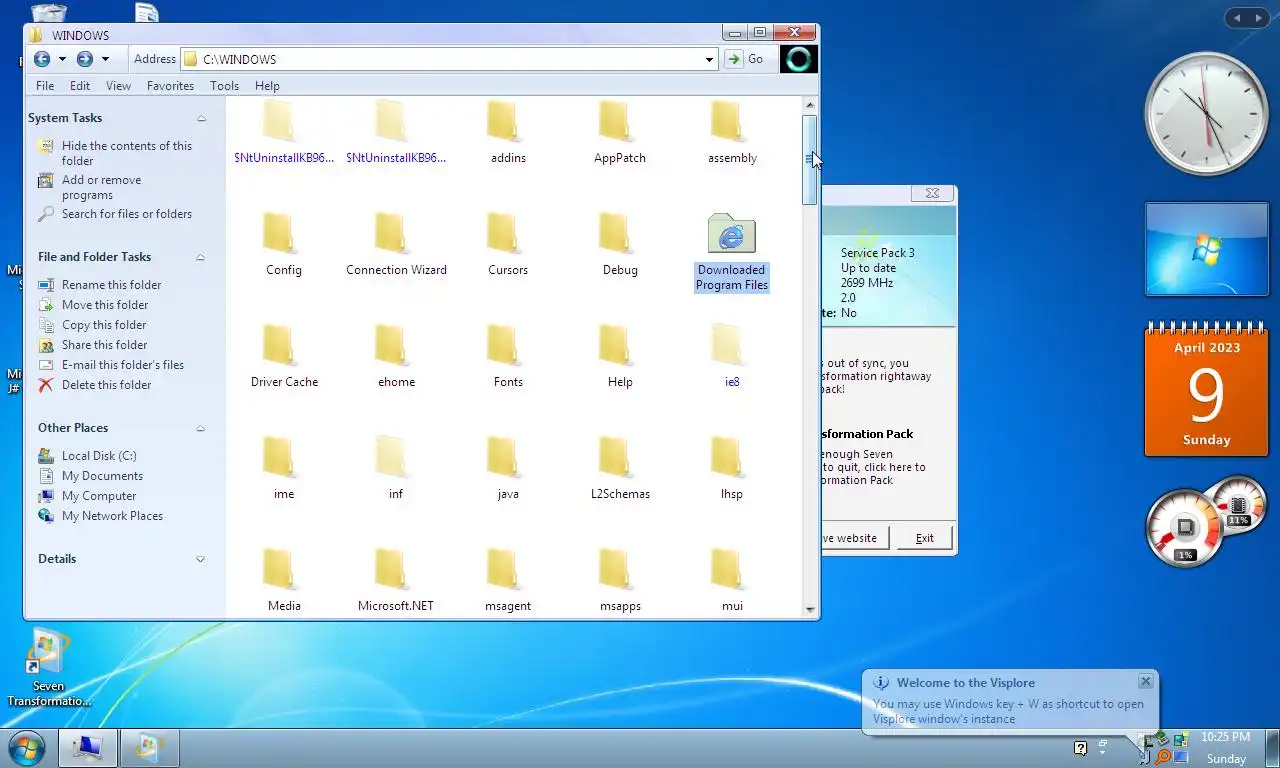
Task: Close the Welcome to the Visplore balloon
Action: tap(1145, 681)
